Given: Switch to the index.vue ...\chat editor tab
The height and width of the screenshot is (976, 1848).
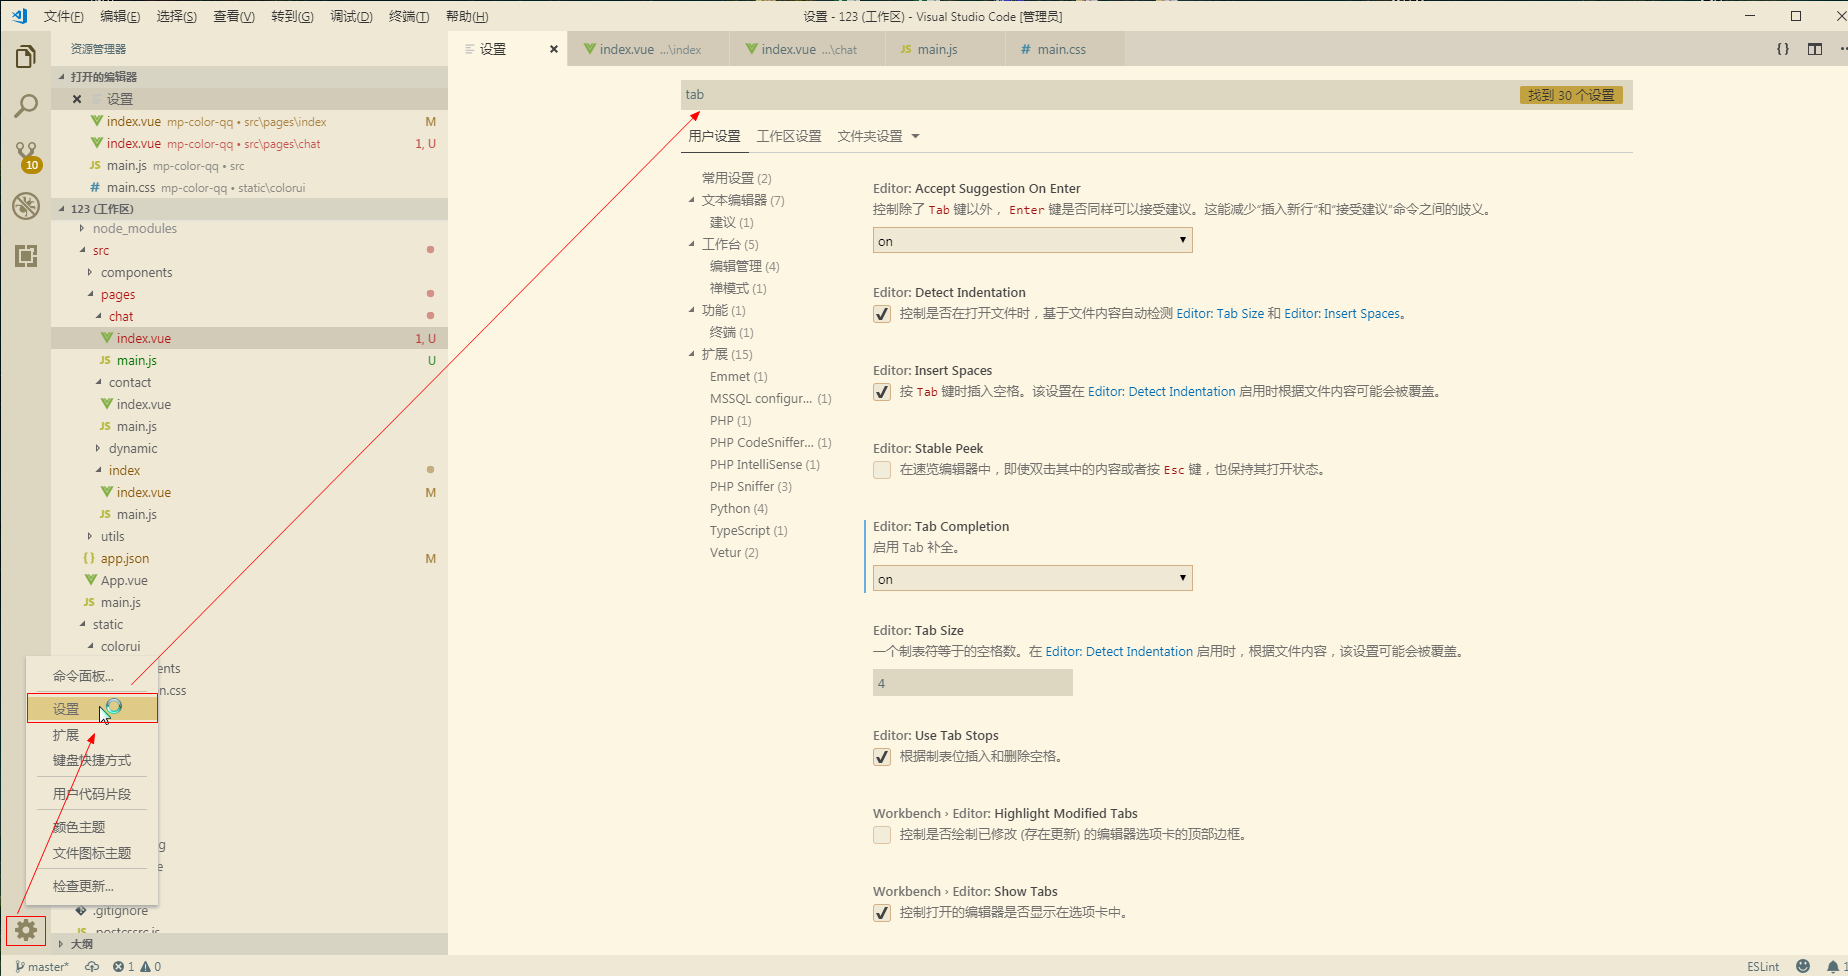Looking at the screenshot, I should [x=807, y=49].
